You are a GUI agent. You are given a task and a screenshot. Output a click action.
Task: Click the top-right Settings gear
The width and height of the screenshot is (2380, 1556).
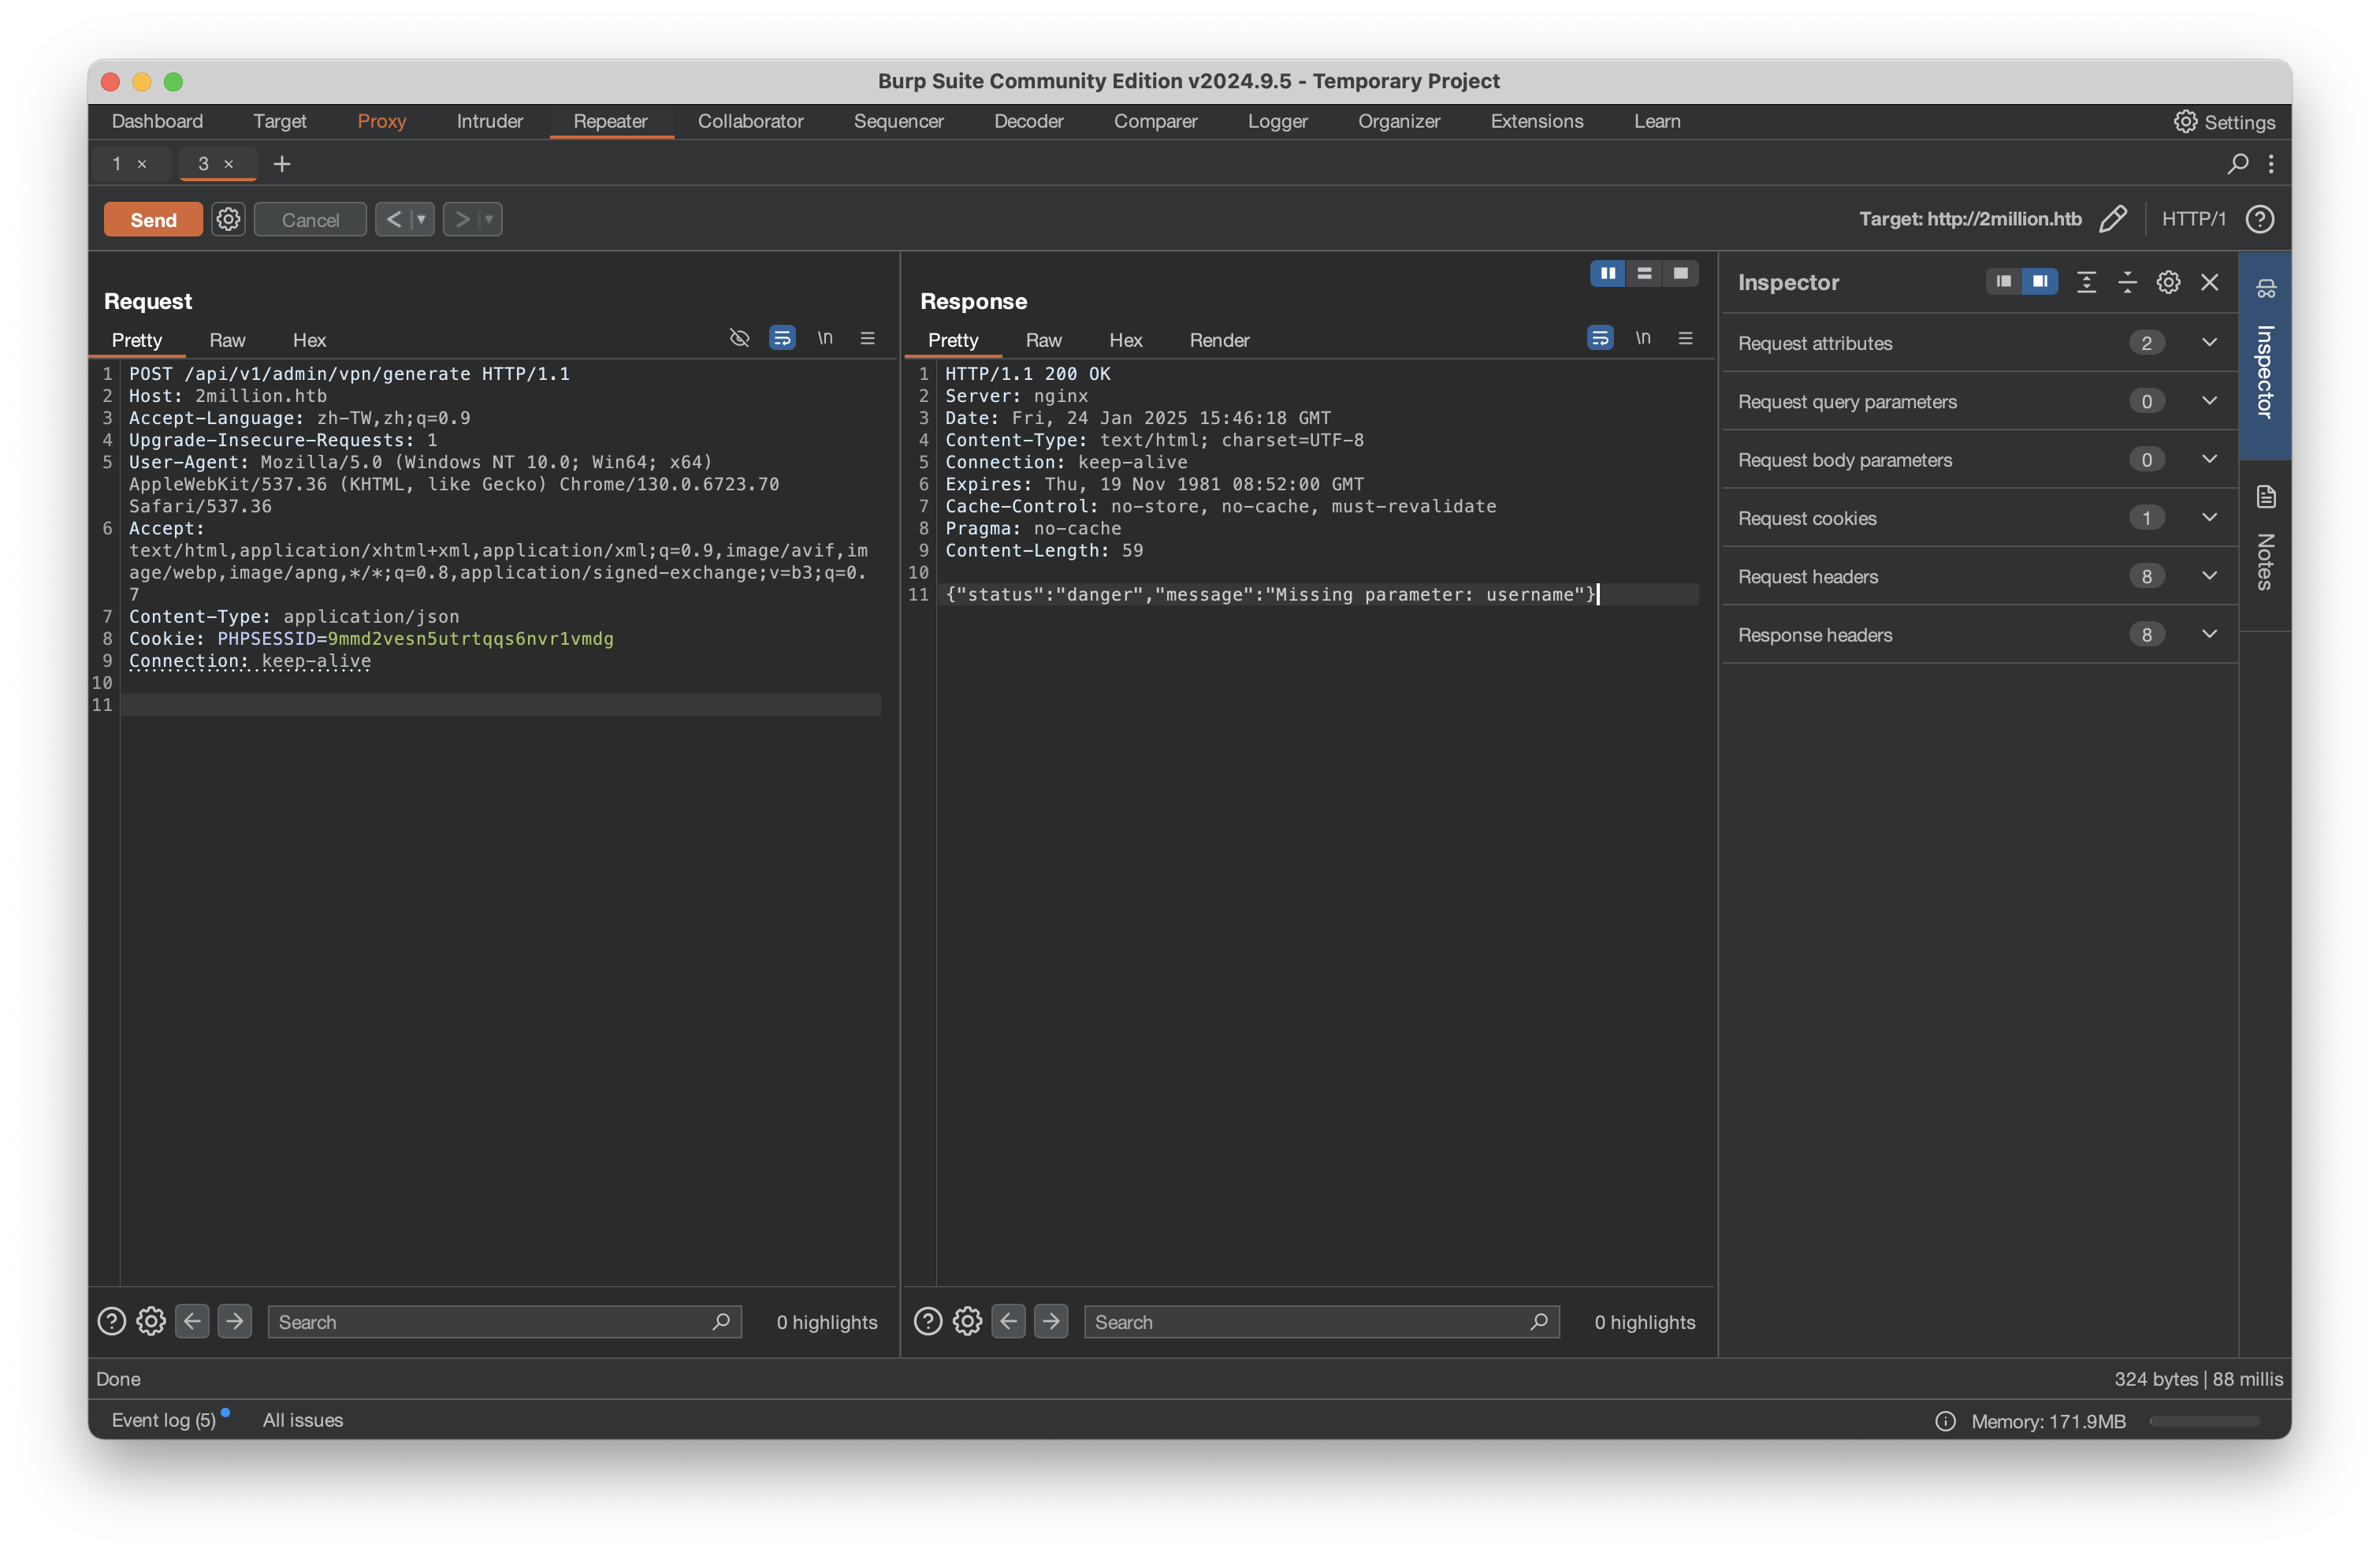2185,121
